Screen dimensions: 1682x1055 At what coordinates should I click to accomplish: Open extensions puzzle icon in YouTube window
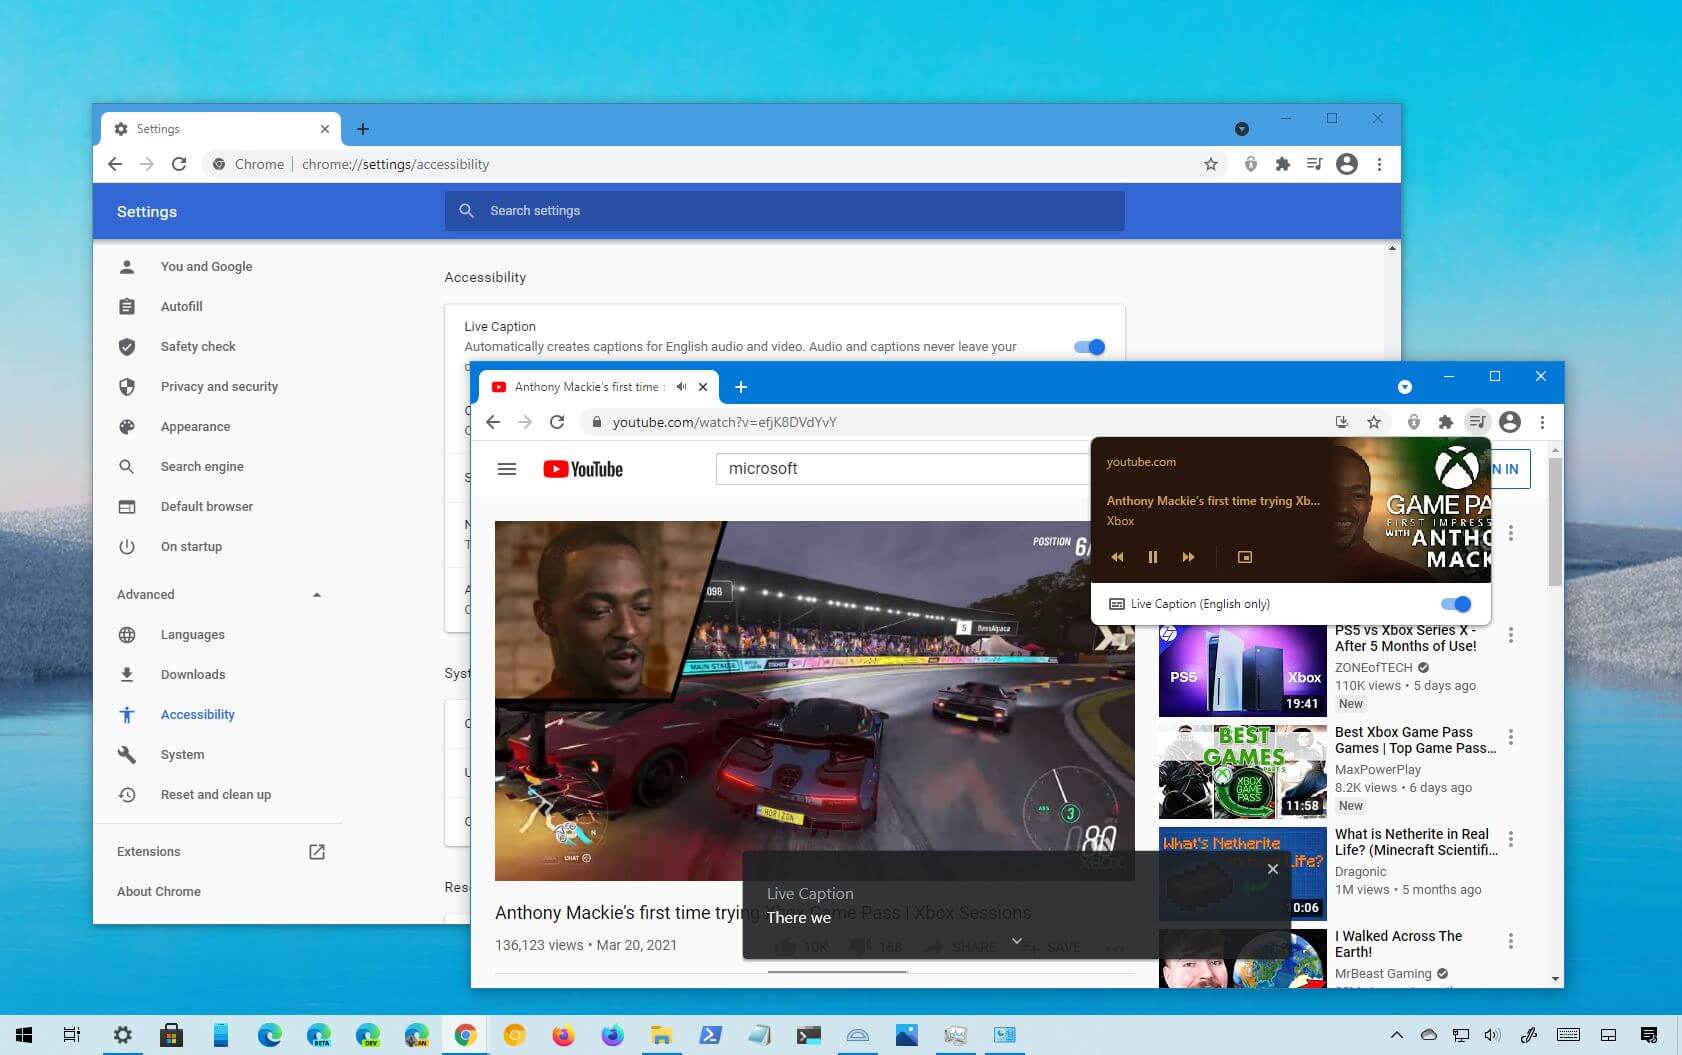[x=1445, y=422]
